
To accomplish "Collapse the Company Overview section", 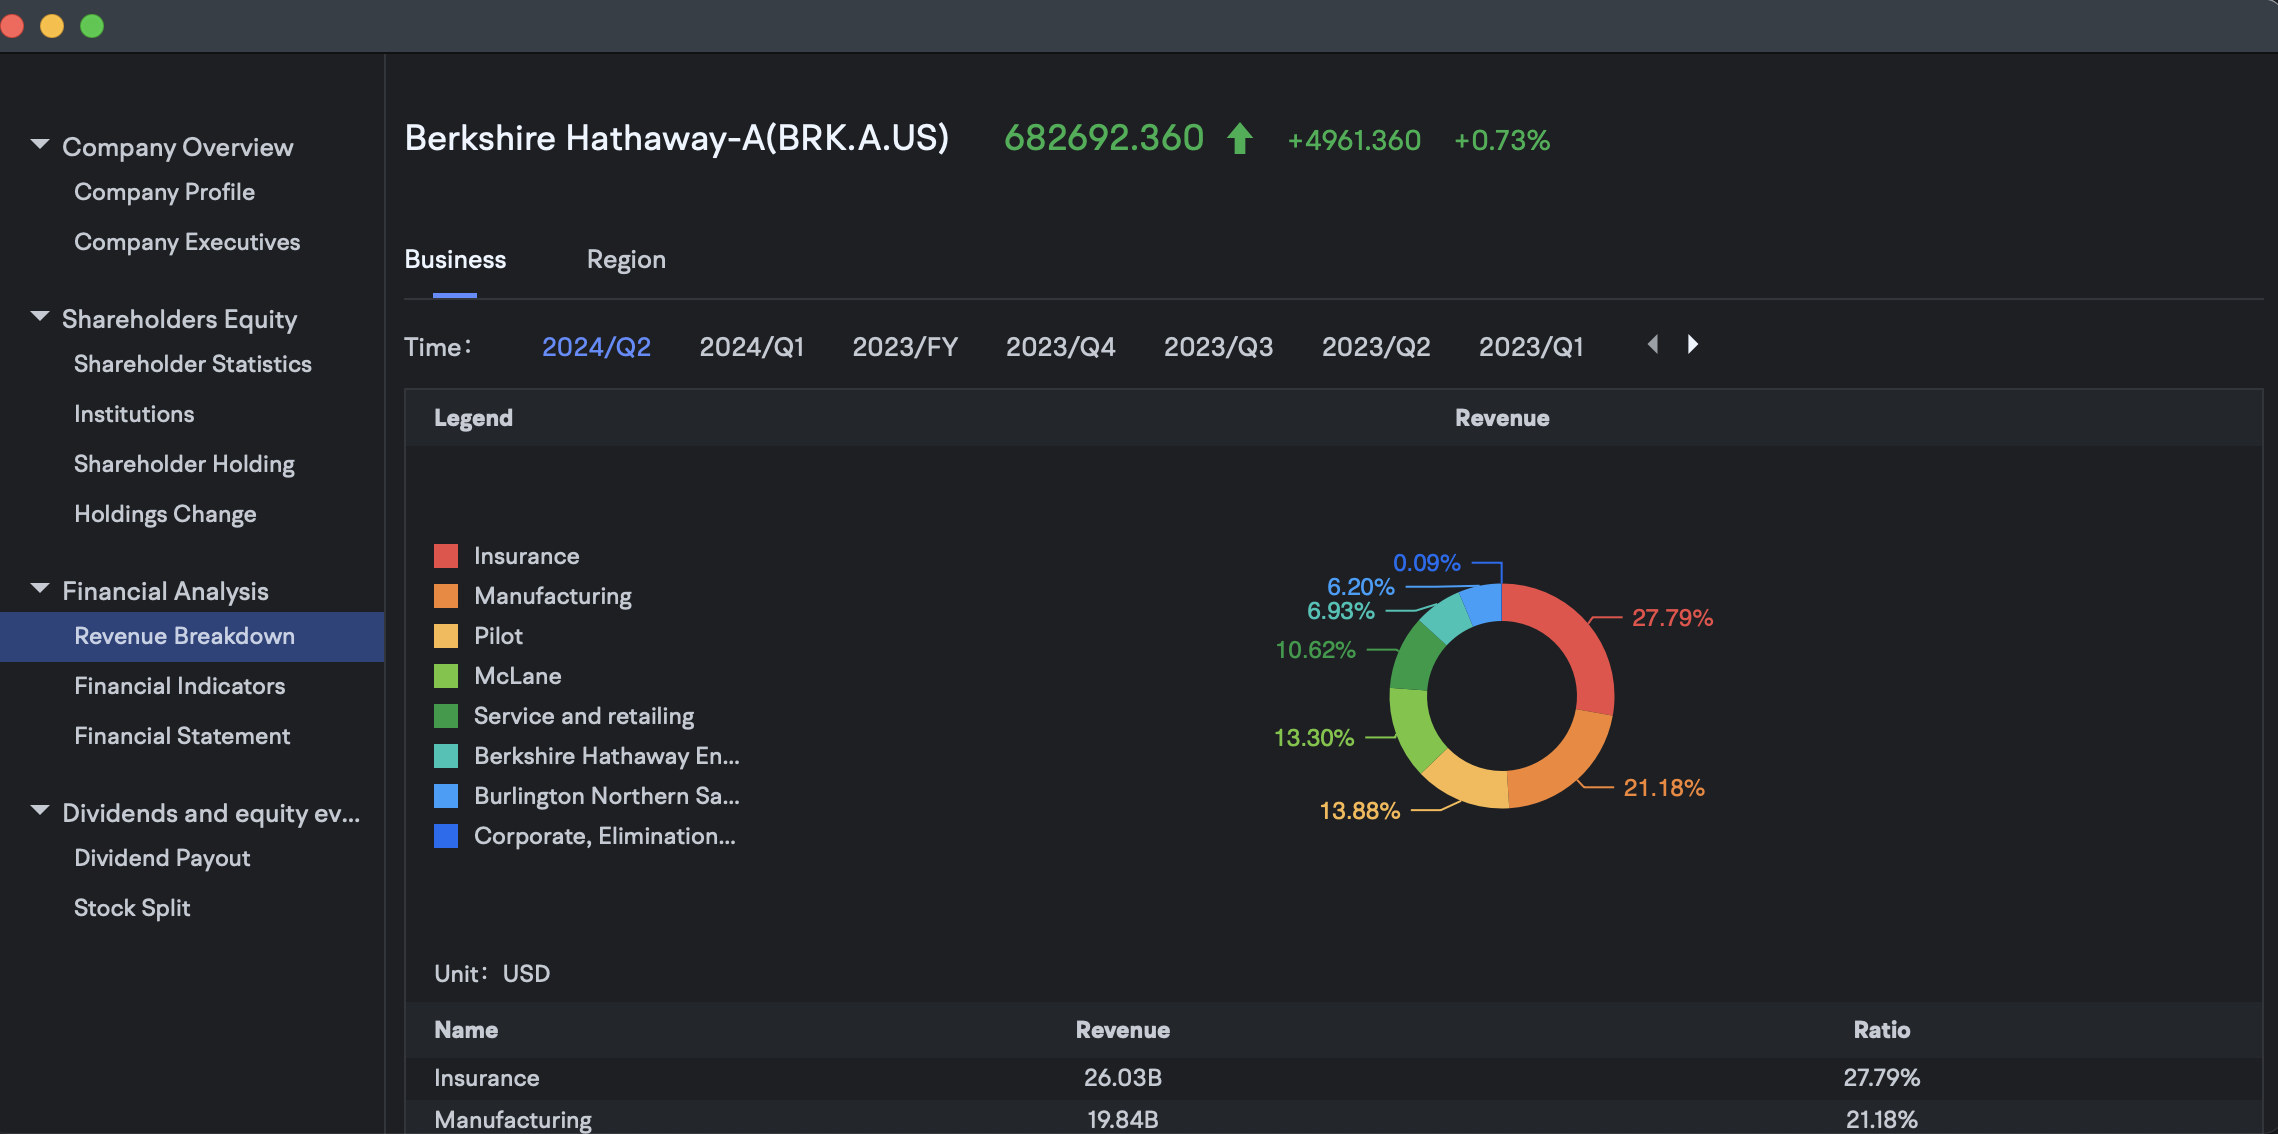I will (x=39, y=144).
